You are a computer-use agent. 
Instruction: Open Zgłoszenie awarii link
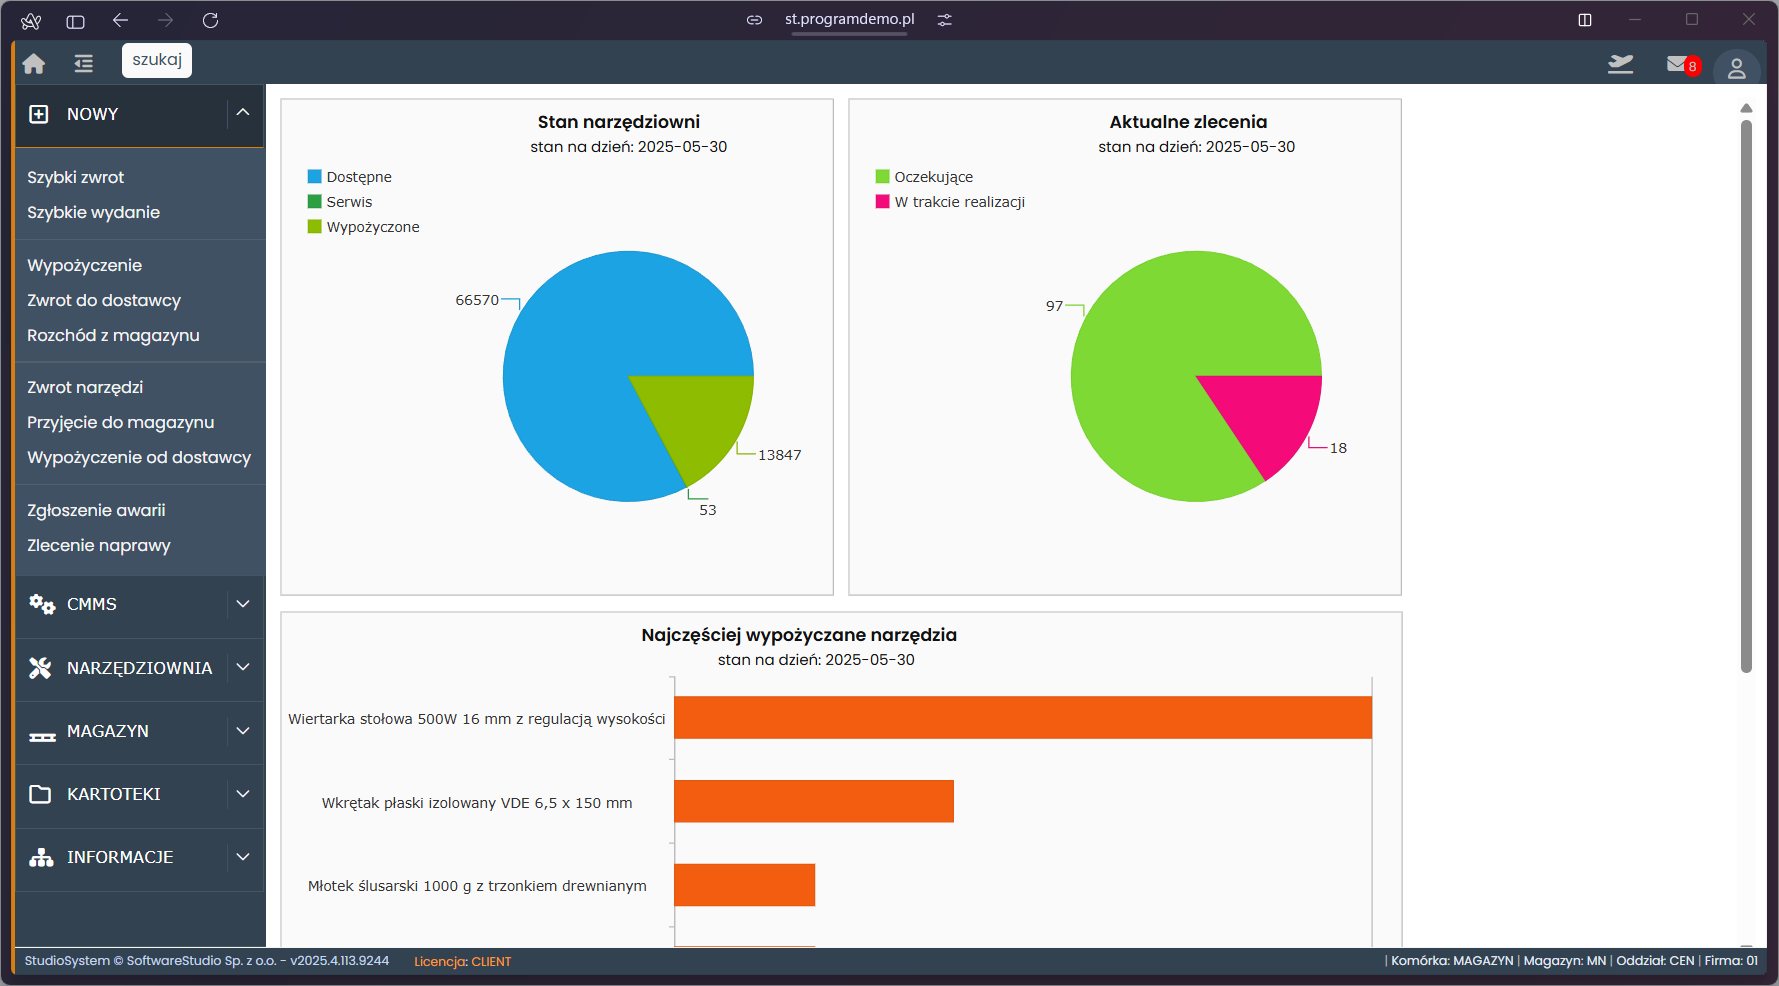tap(96, 510)
